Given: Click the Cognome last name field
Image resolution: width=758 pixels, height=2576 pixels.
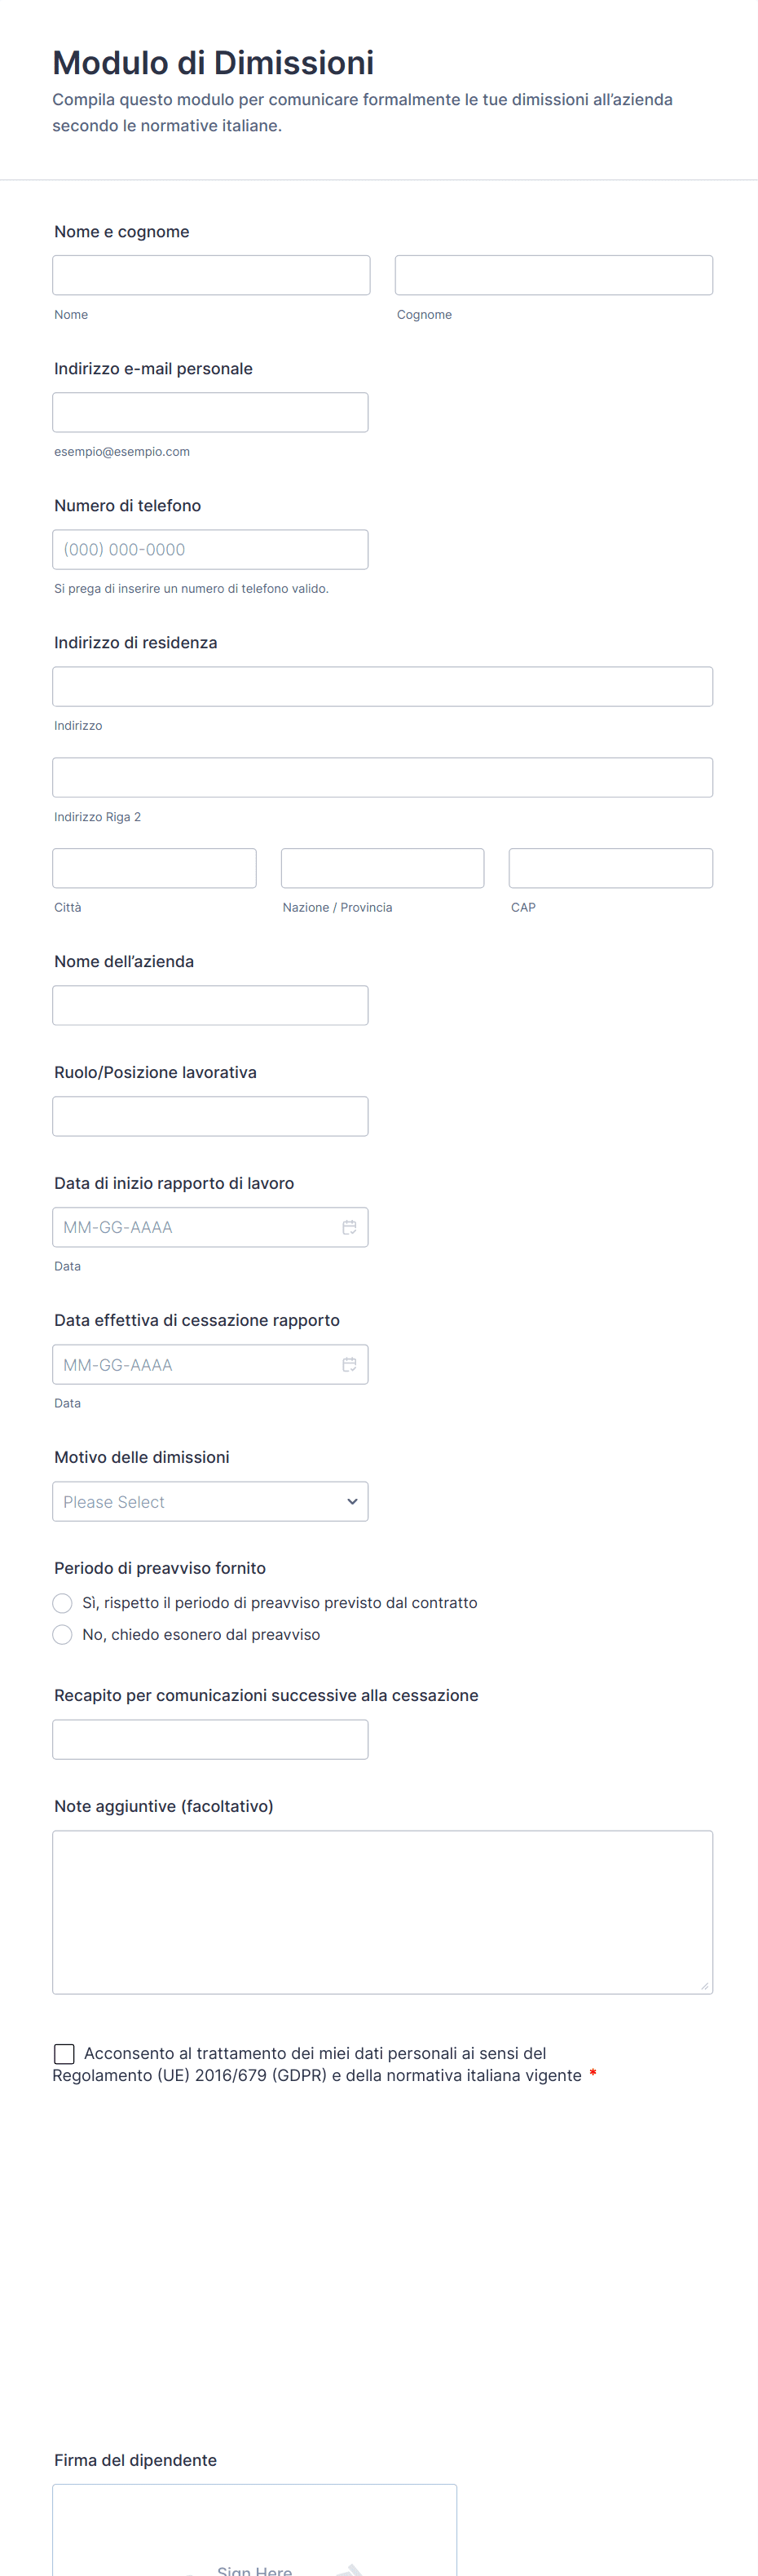Looking at the screenshot, I should pos(553,275).
